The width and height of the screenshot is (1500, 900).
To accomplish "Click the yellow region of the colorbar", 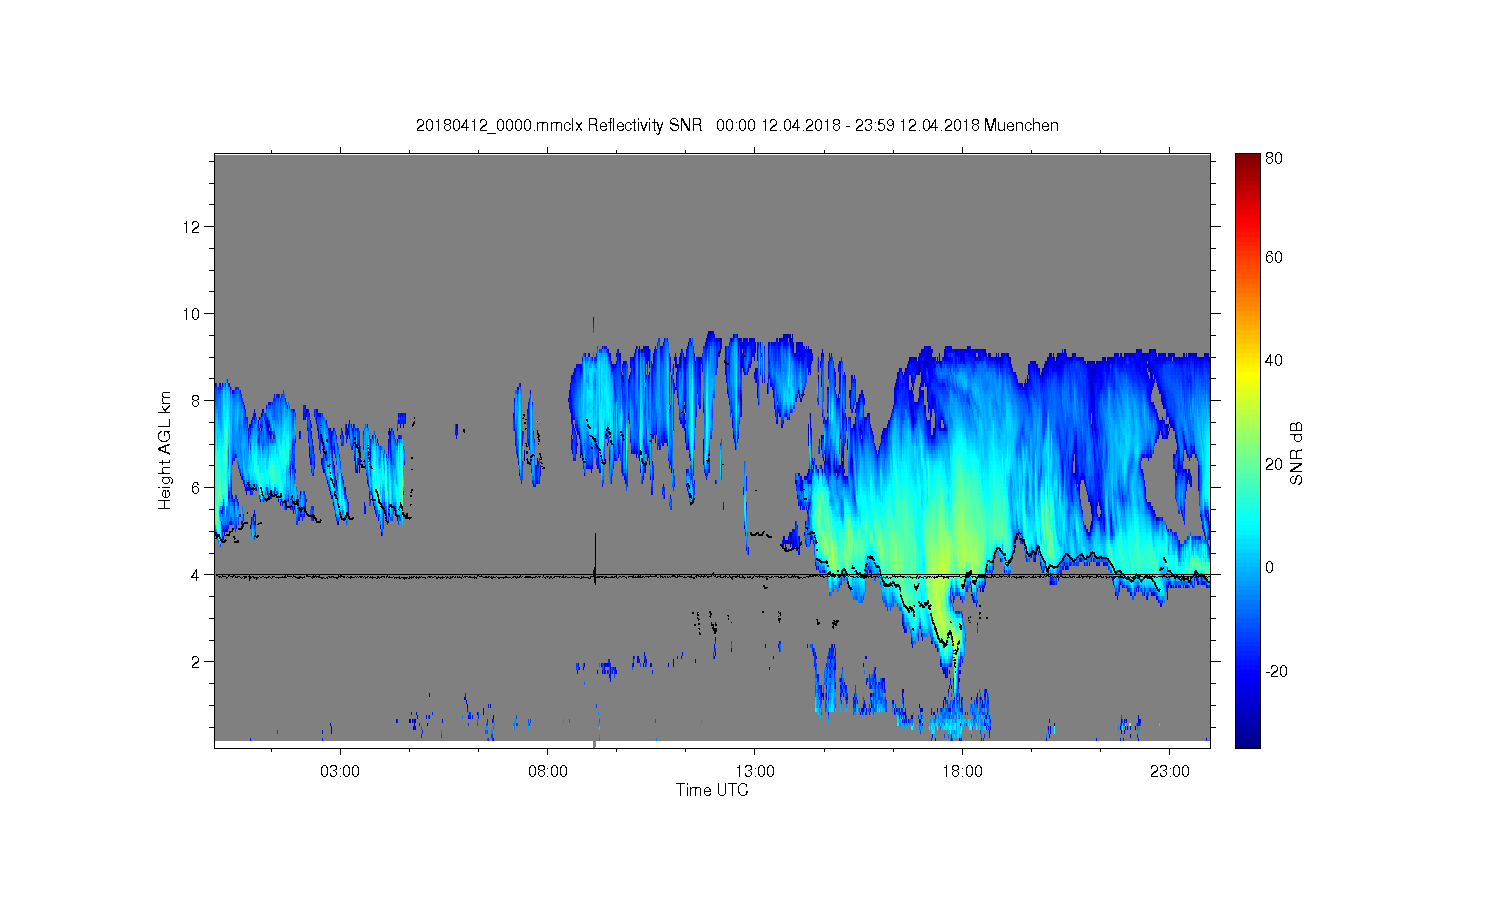I will pos(1247,375).
